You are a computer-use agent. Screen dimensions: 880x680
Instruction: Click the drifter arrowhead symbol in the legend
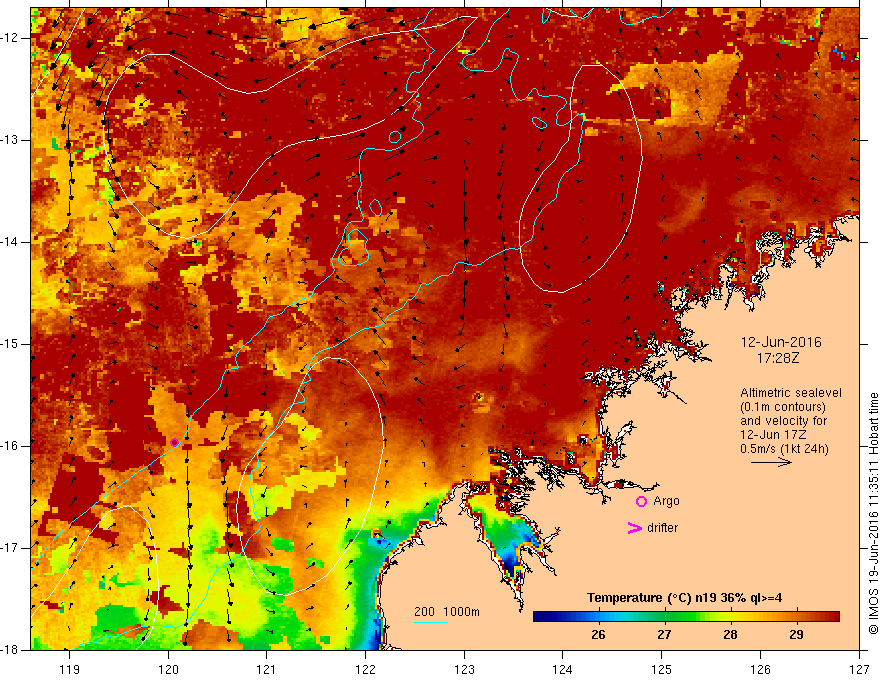coord(634,528)
